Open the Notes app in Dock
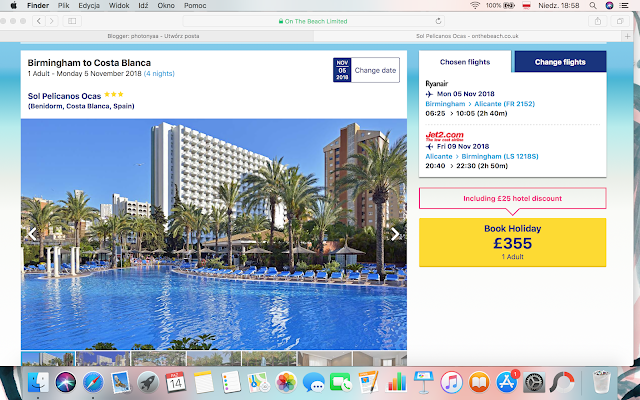This screenshot has width=640, height=400. [203, 382]
